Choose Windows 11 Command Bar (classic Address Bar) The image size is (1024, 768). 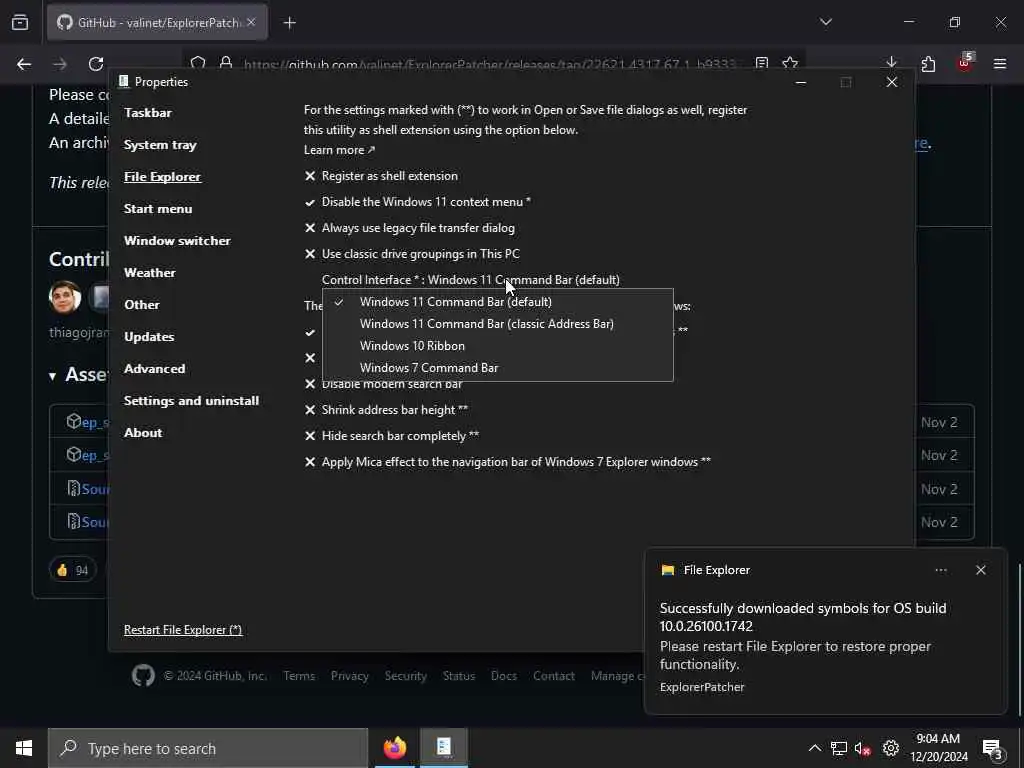pos(498,324)
